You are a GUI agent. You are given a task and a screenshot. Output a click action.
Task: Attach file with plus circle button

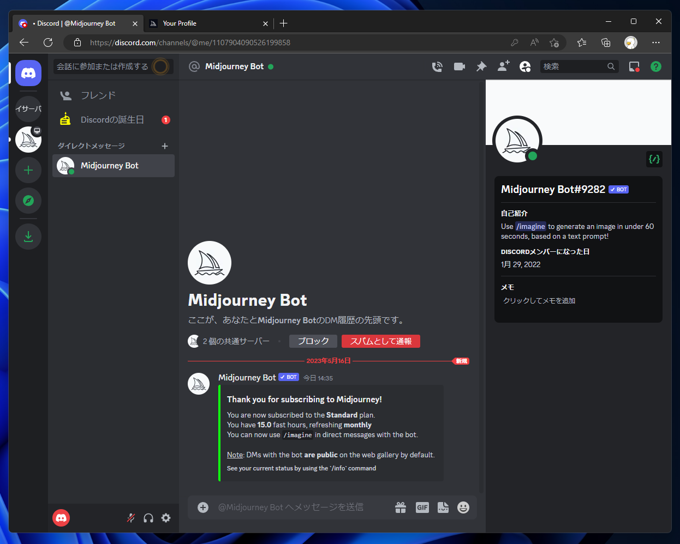pyautogui.click(x=203, y=507)
